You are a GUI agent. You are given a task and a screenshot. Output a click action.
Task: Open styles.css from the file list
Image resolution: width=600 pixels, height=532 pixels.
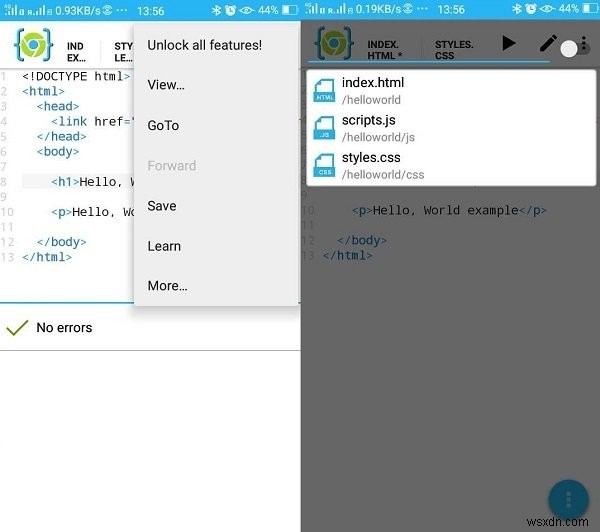(x=452, y=166)
